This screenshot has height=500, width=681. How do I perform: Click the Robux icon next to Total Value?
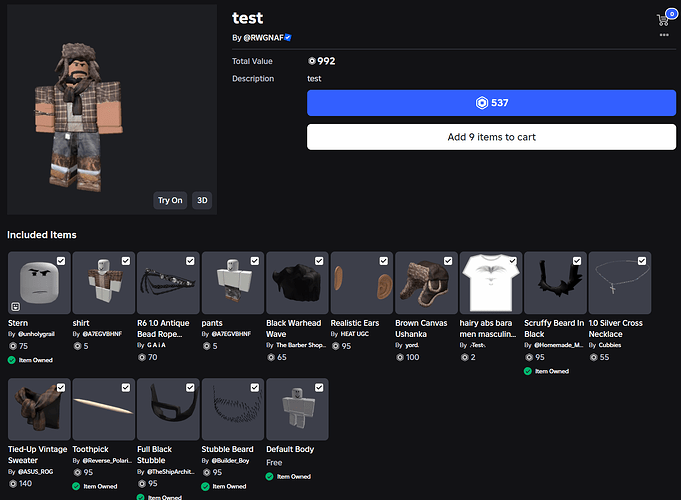311,61
